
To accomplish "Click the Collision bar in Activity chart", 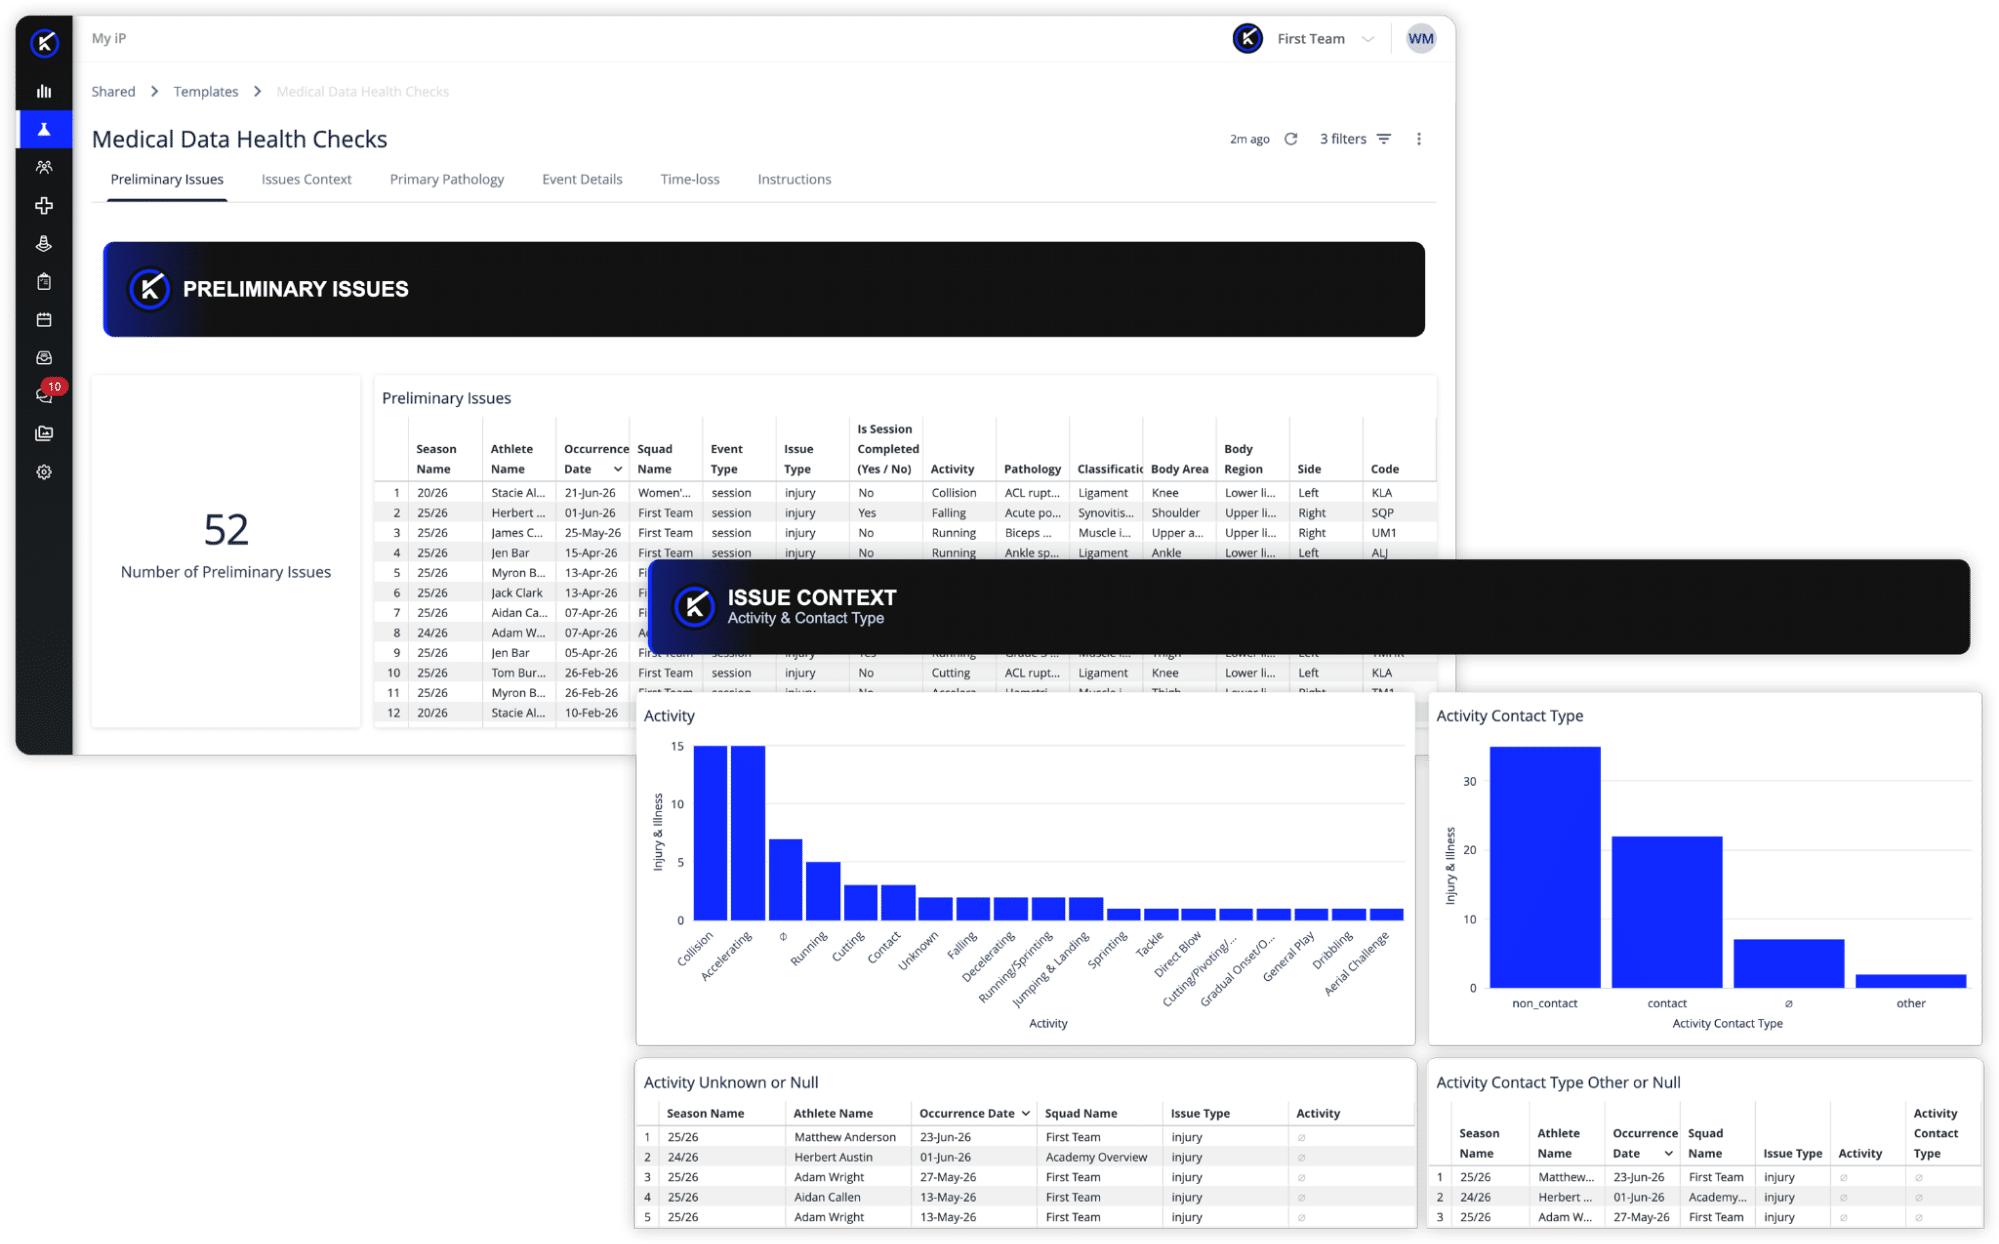I will (710, 833).
